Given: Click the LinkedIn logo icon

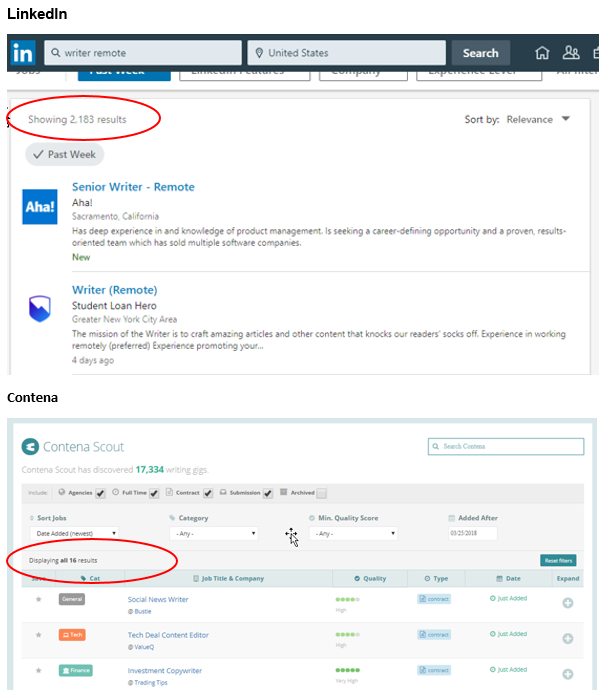Looking at the screenshot, I should [23, 53].
